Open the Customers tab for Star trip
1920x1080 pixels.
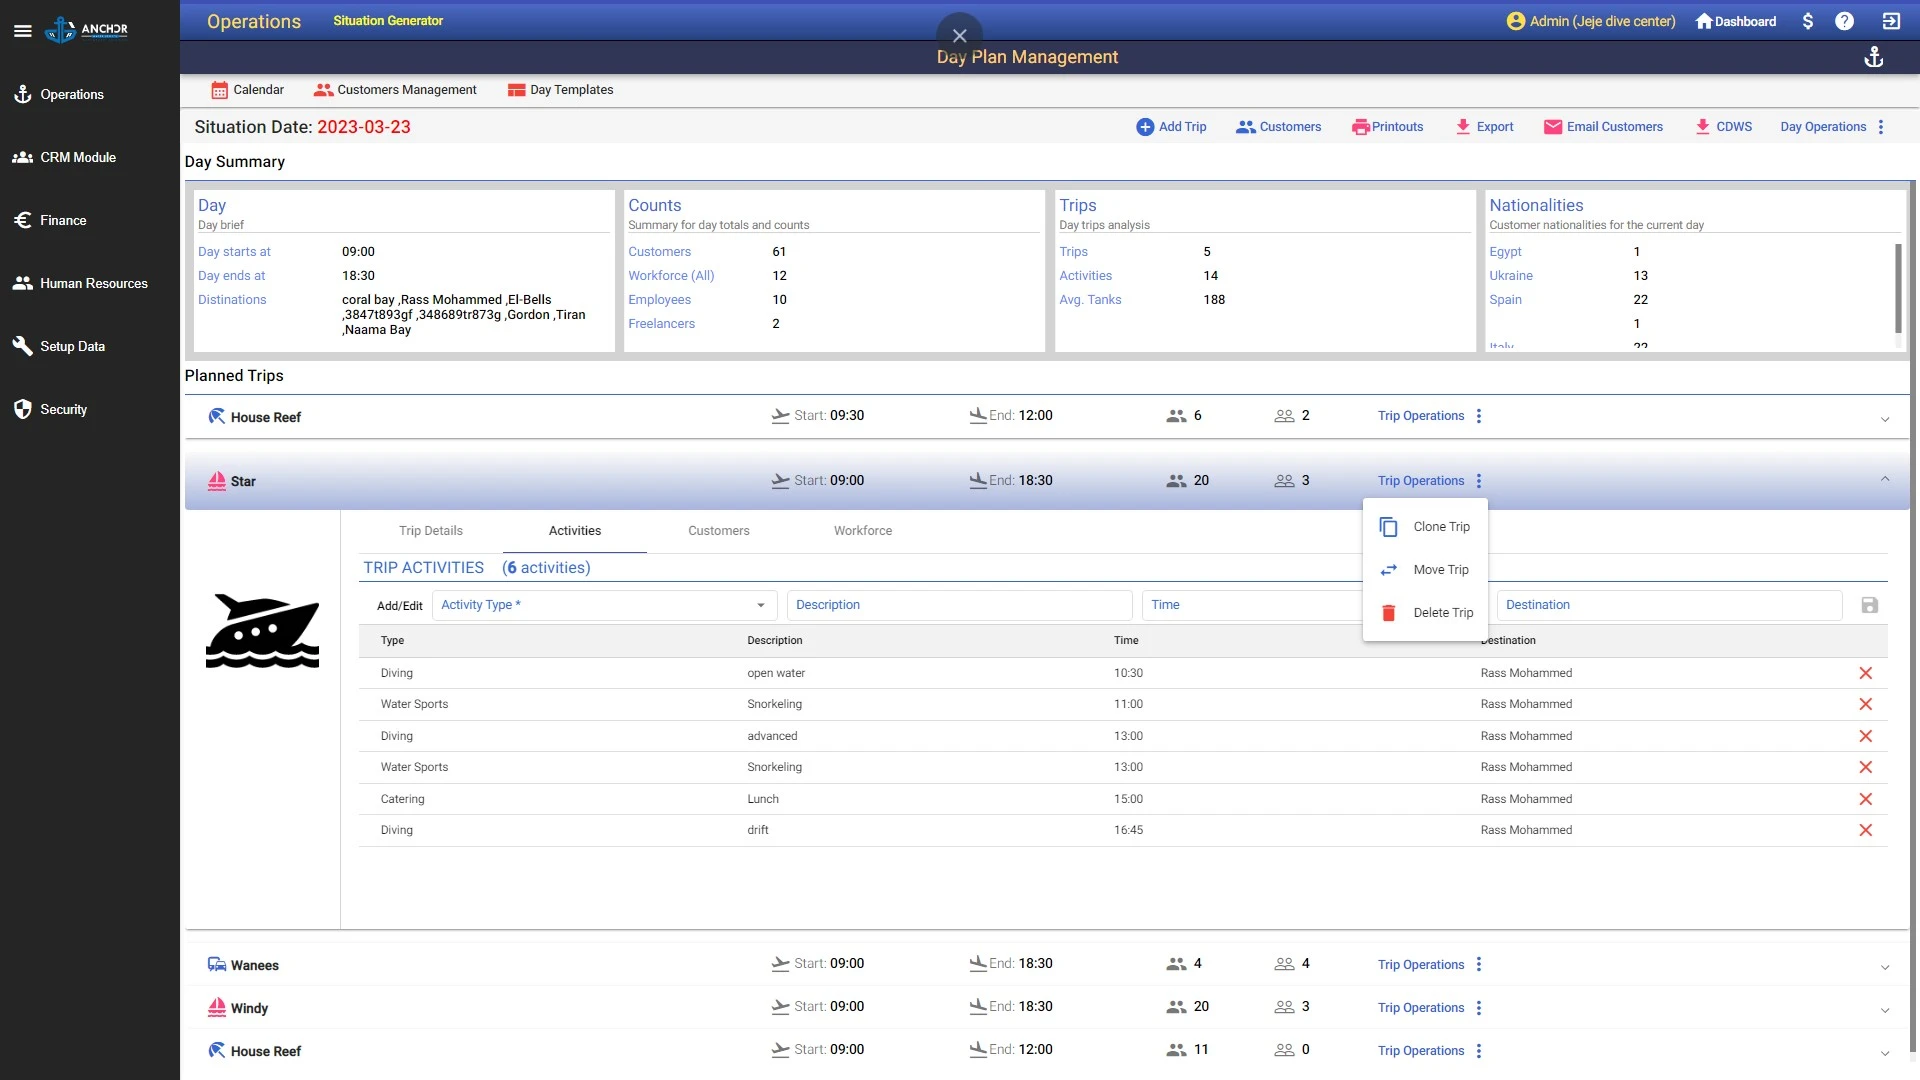[x=717, y=530]
